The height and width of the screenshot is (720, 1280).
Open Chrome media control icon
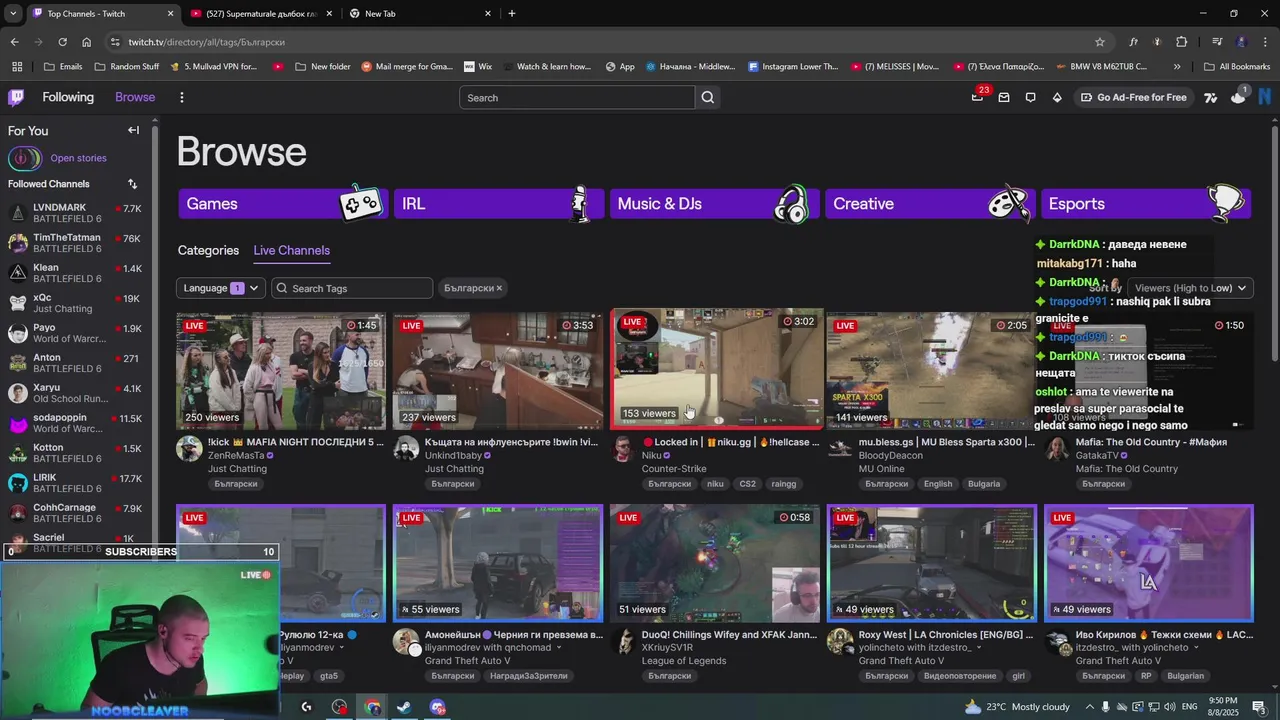[x=1217, y=42]
